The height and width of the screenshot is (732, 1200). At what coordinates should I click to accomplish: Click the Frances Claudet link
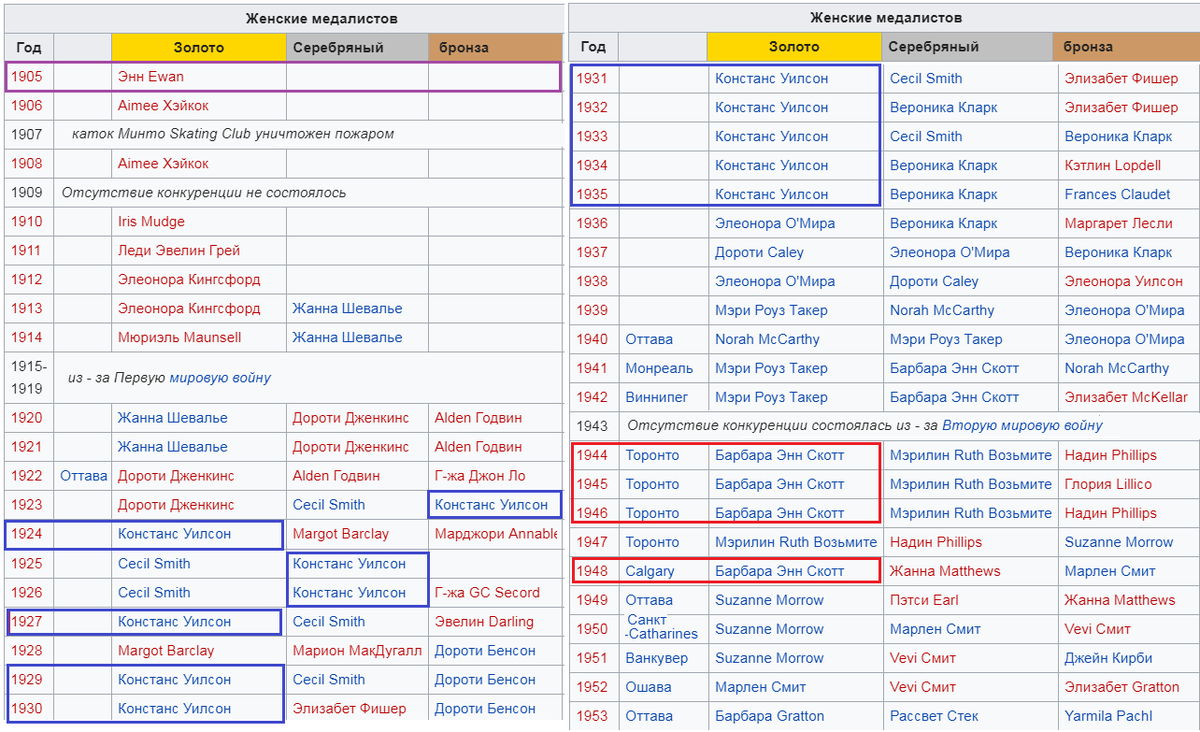tap(1117, 194)
